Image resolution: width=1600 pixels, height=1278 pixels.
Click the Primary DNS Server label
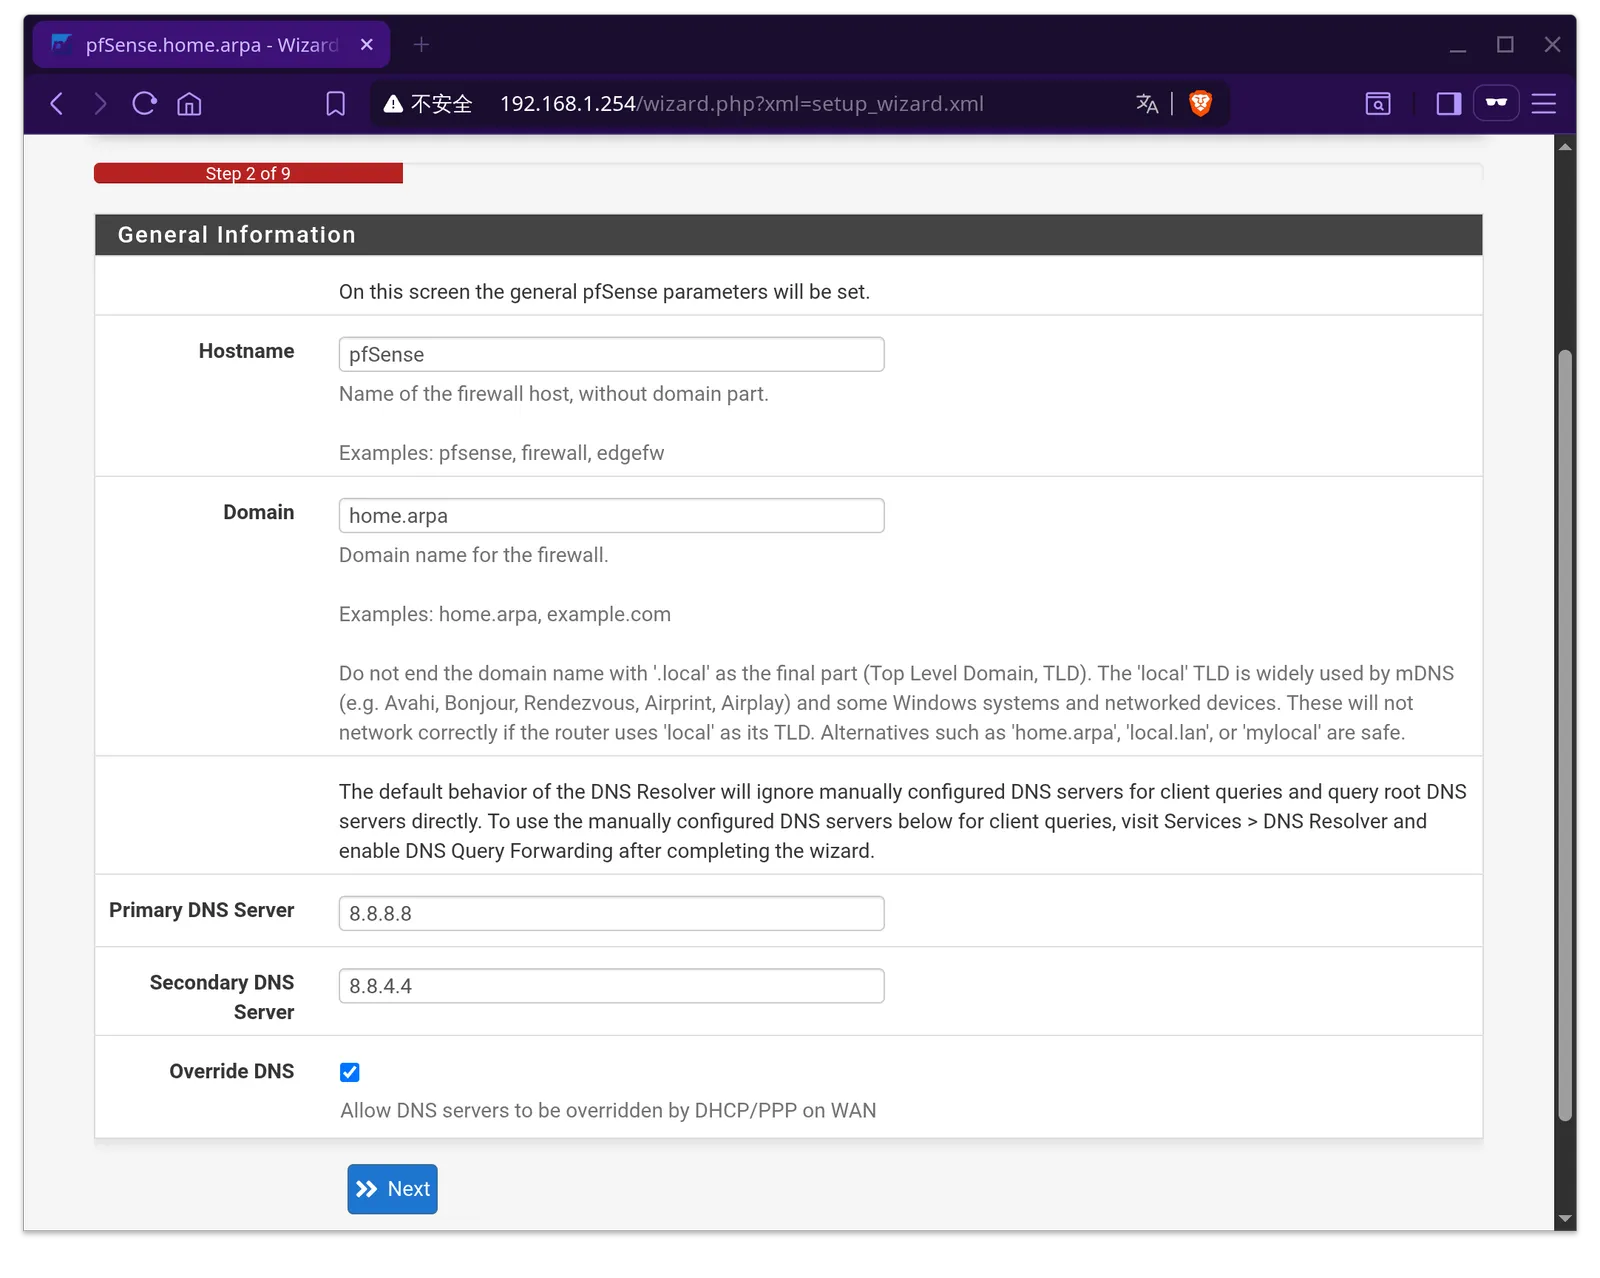pyautogui.click(x=202, y=910)
